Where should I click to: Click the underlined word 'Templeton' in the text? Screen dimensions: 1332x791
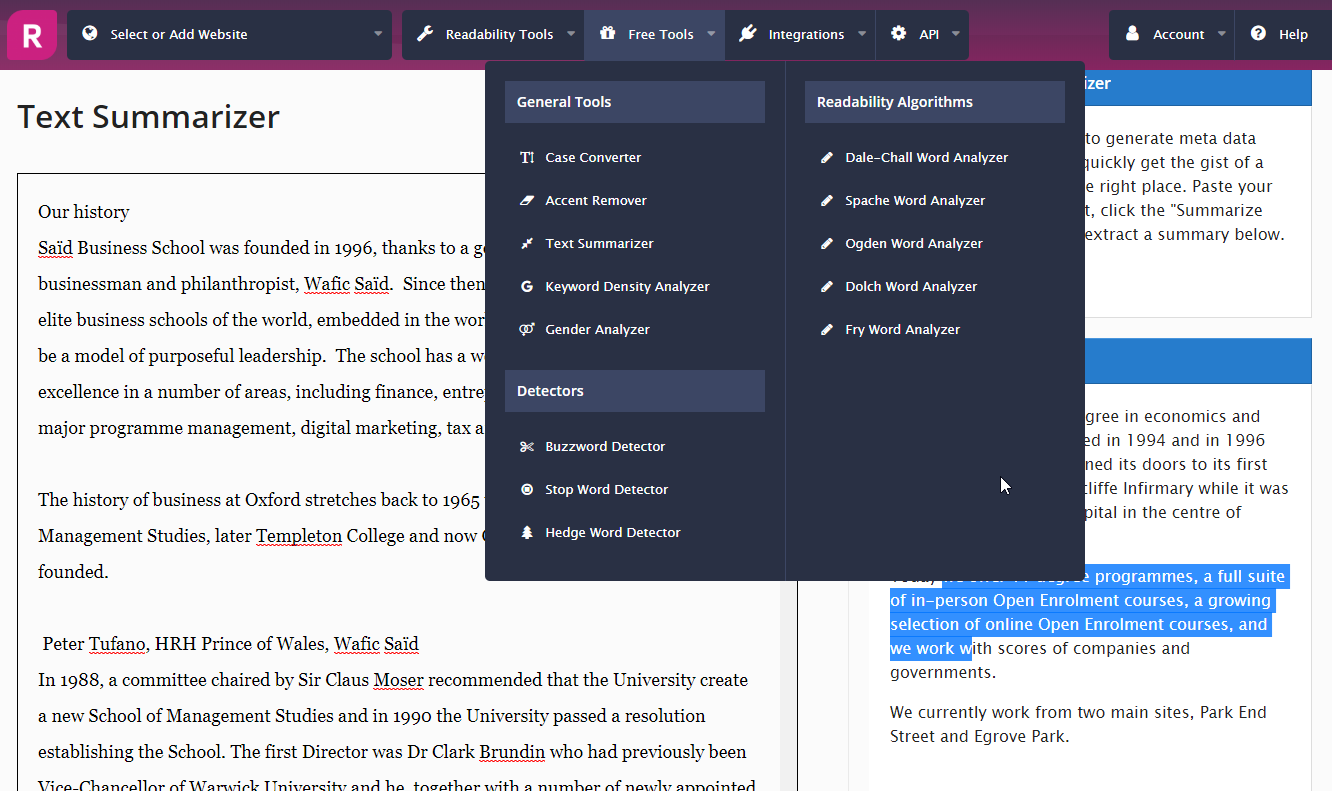pyautogui.click(x=299, y=536)
